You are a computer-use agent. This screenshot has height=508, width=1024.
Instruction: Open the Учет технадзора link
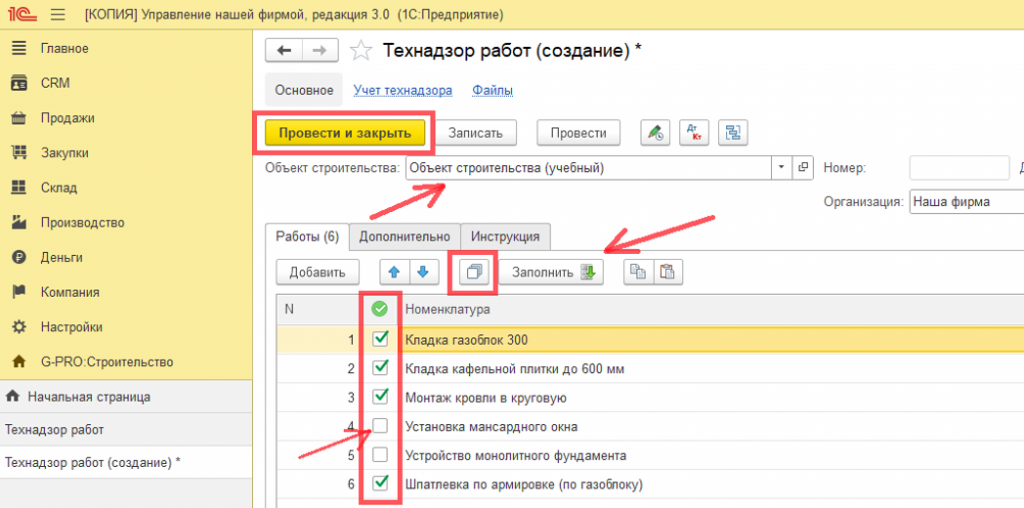click(x=403, y=90)
